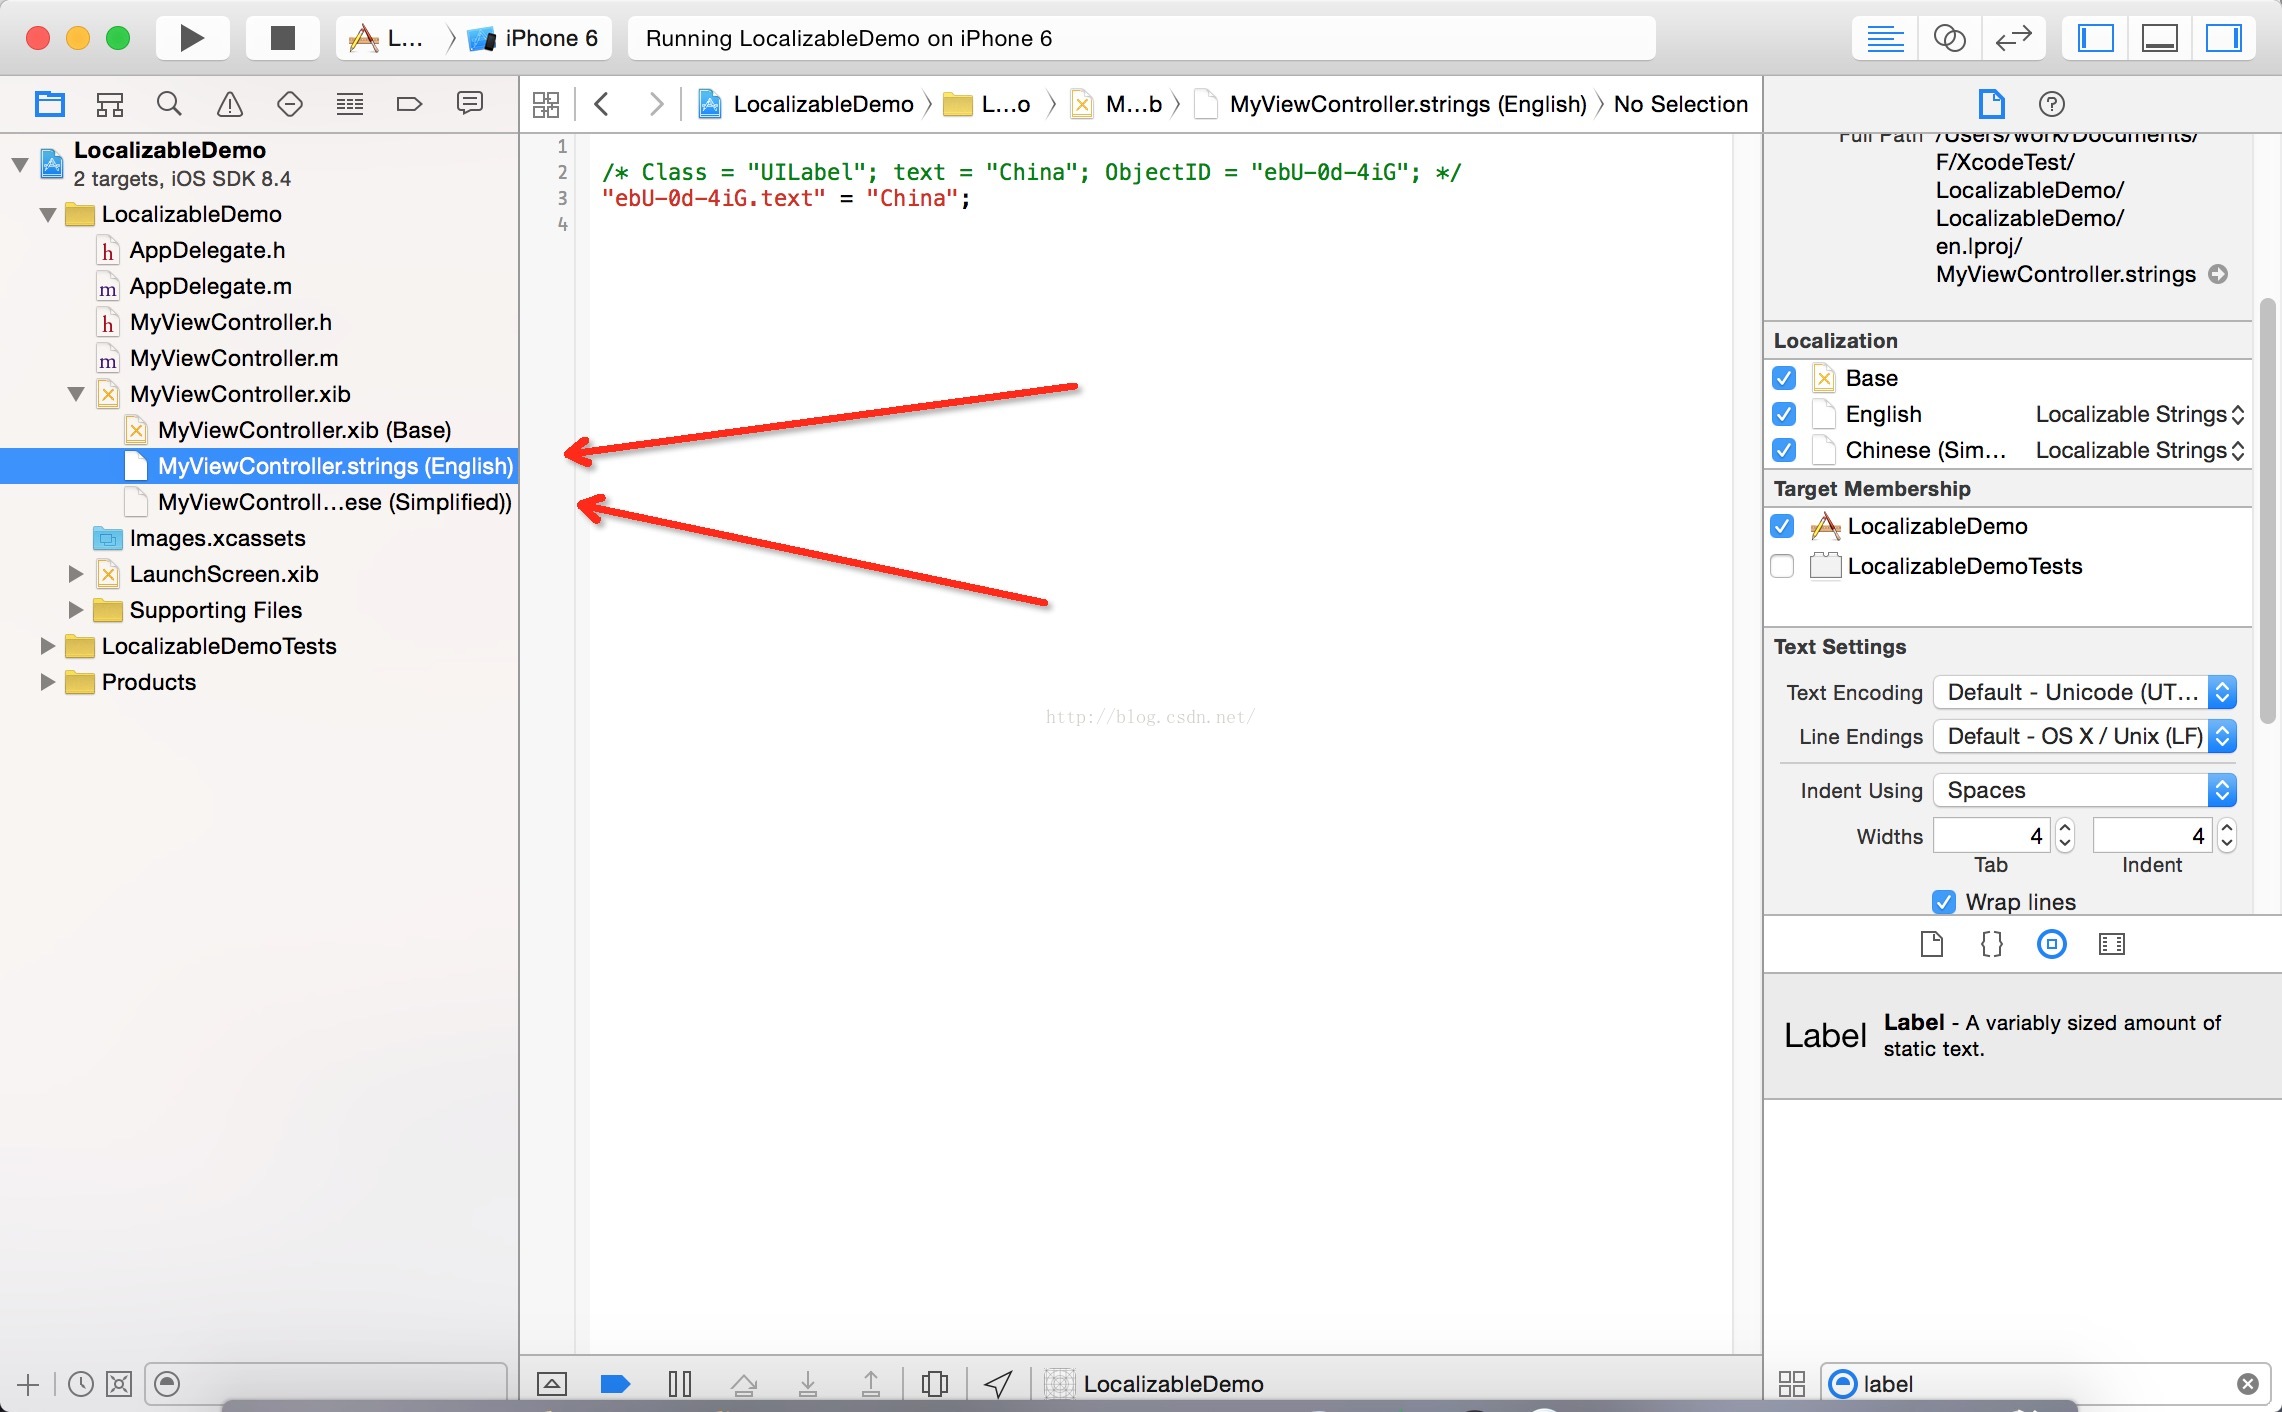Screen dimensions: 2282x1412
Task: Open MyViewController.xib (Base) file
Action: (304, 430)
